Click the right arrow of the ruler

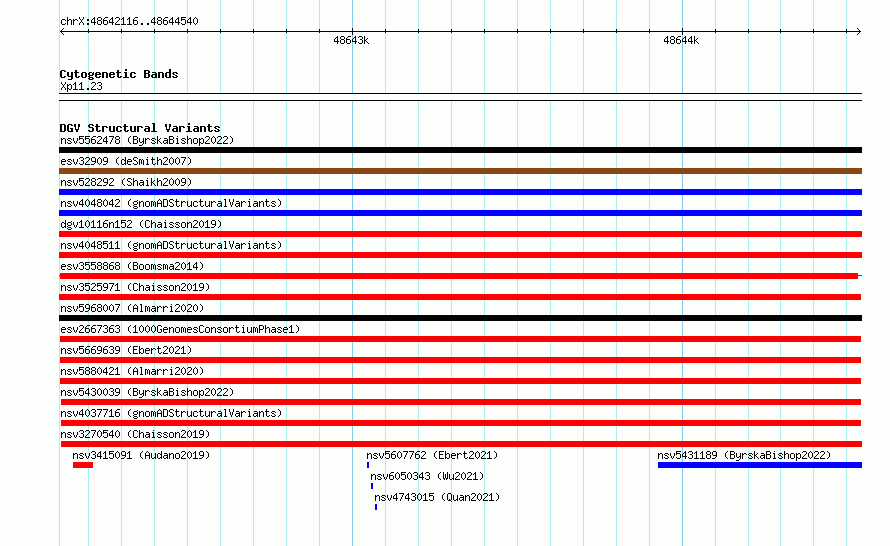(x=859, y=31)
